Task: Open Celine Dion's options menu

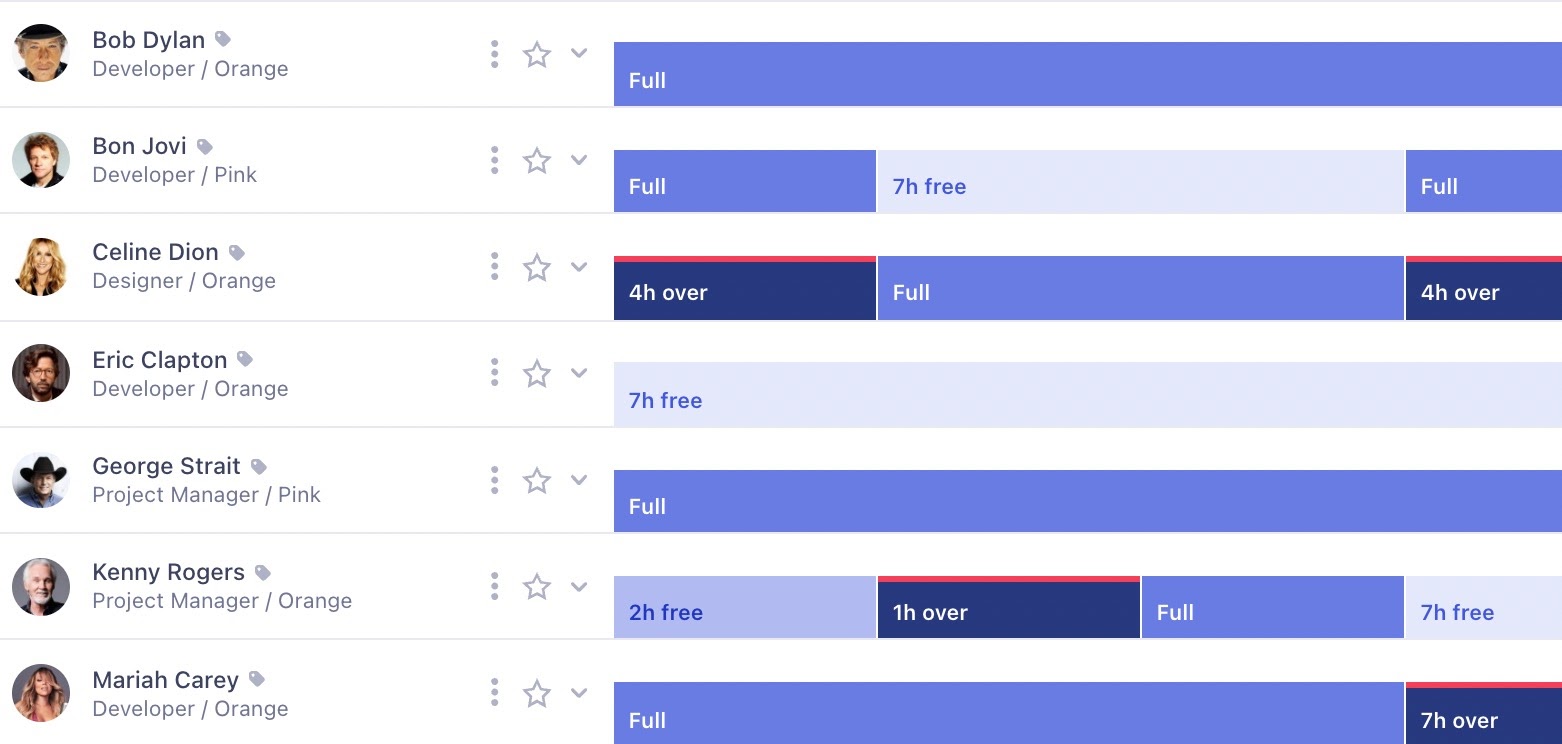Action: tap(494, 267)
